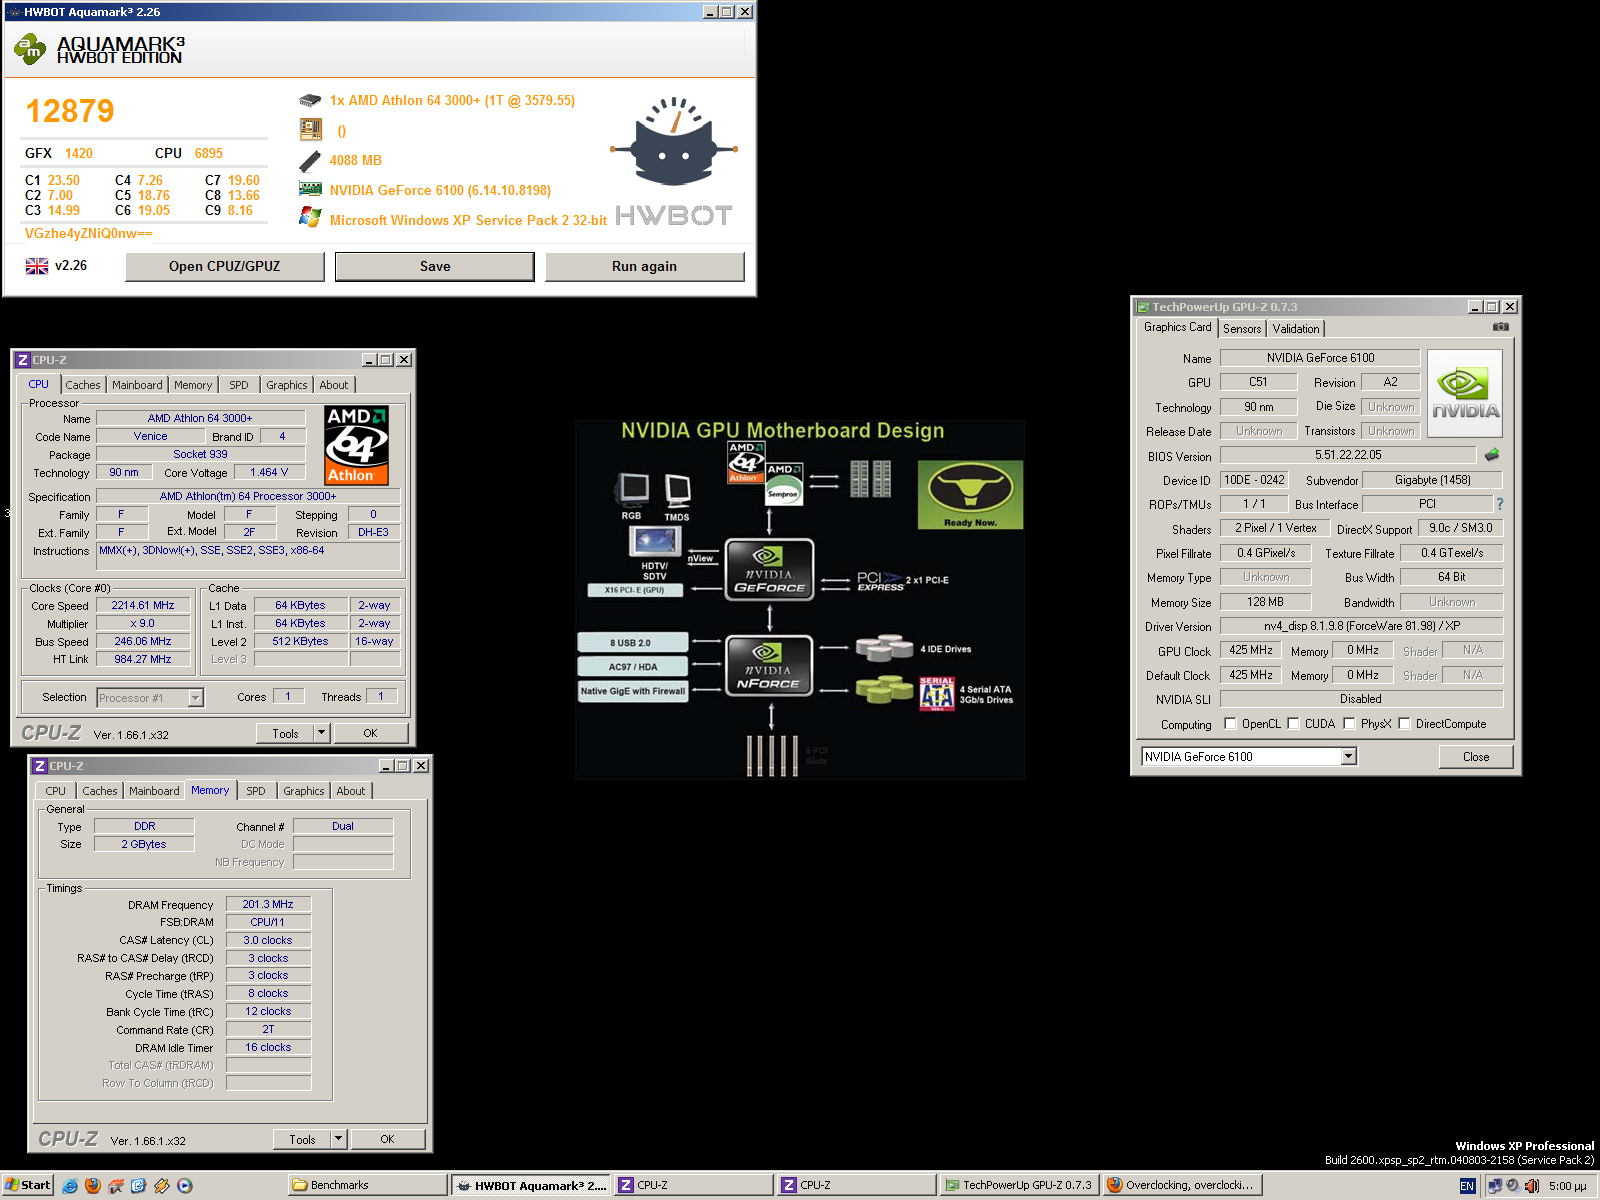Screen dimensions: 1600x1200
Task: Click OK in the CPU-Z CPU window
Action: [x=370, y=733]
